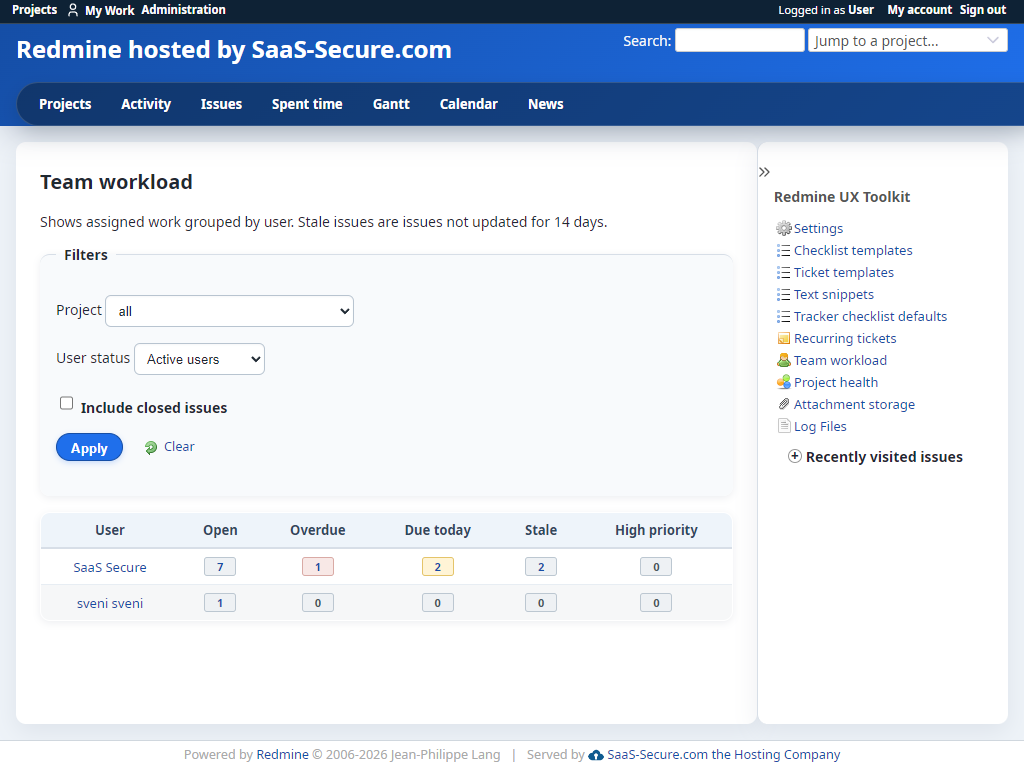Open the User status dropdown
Image resolution: width=1024 pixels, height=768 pixels.
[199, 359]
